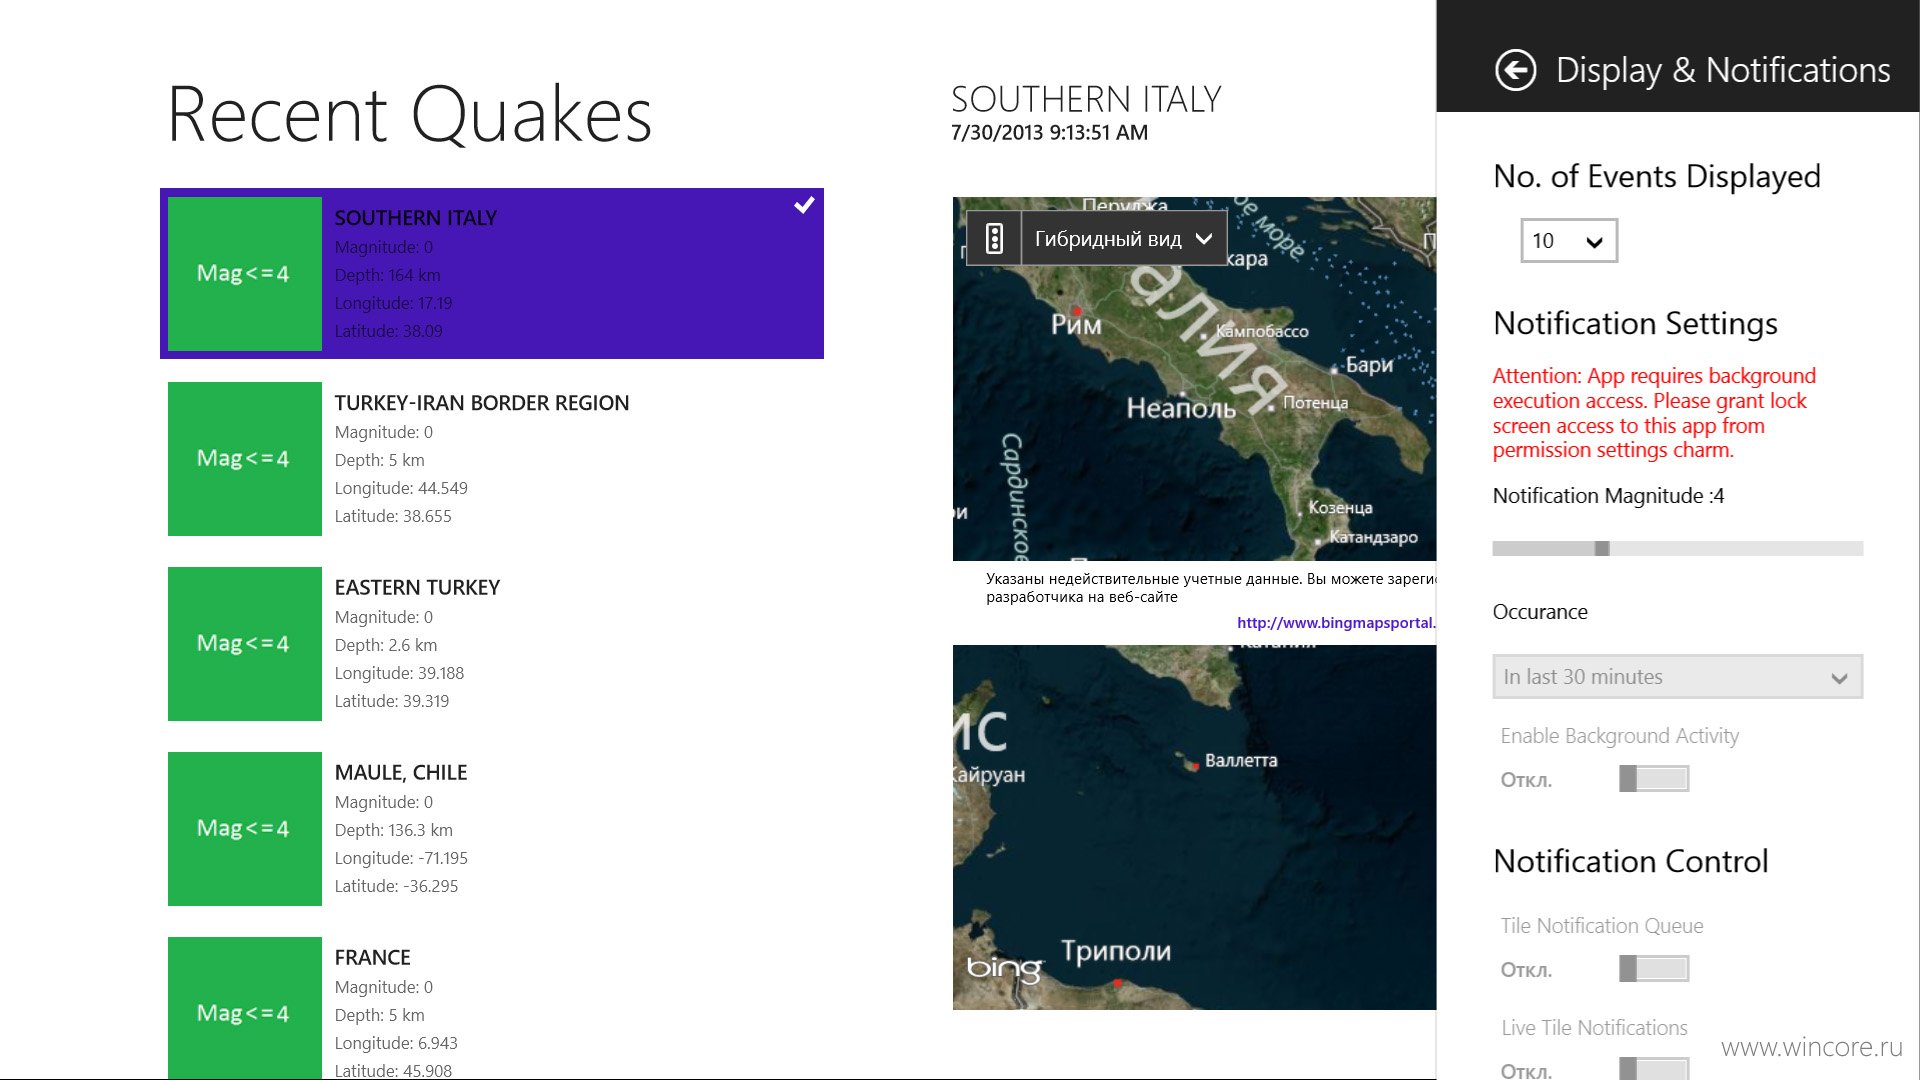Adjust the Notification Magnitude slider
Viewport: 1920px width, 1080px height.
[1677, 548]
